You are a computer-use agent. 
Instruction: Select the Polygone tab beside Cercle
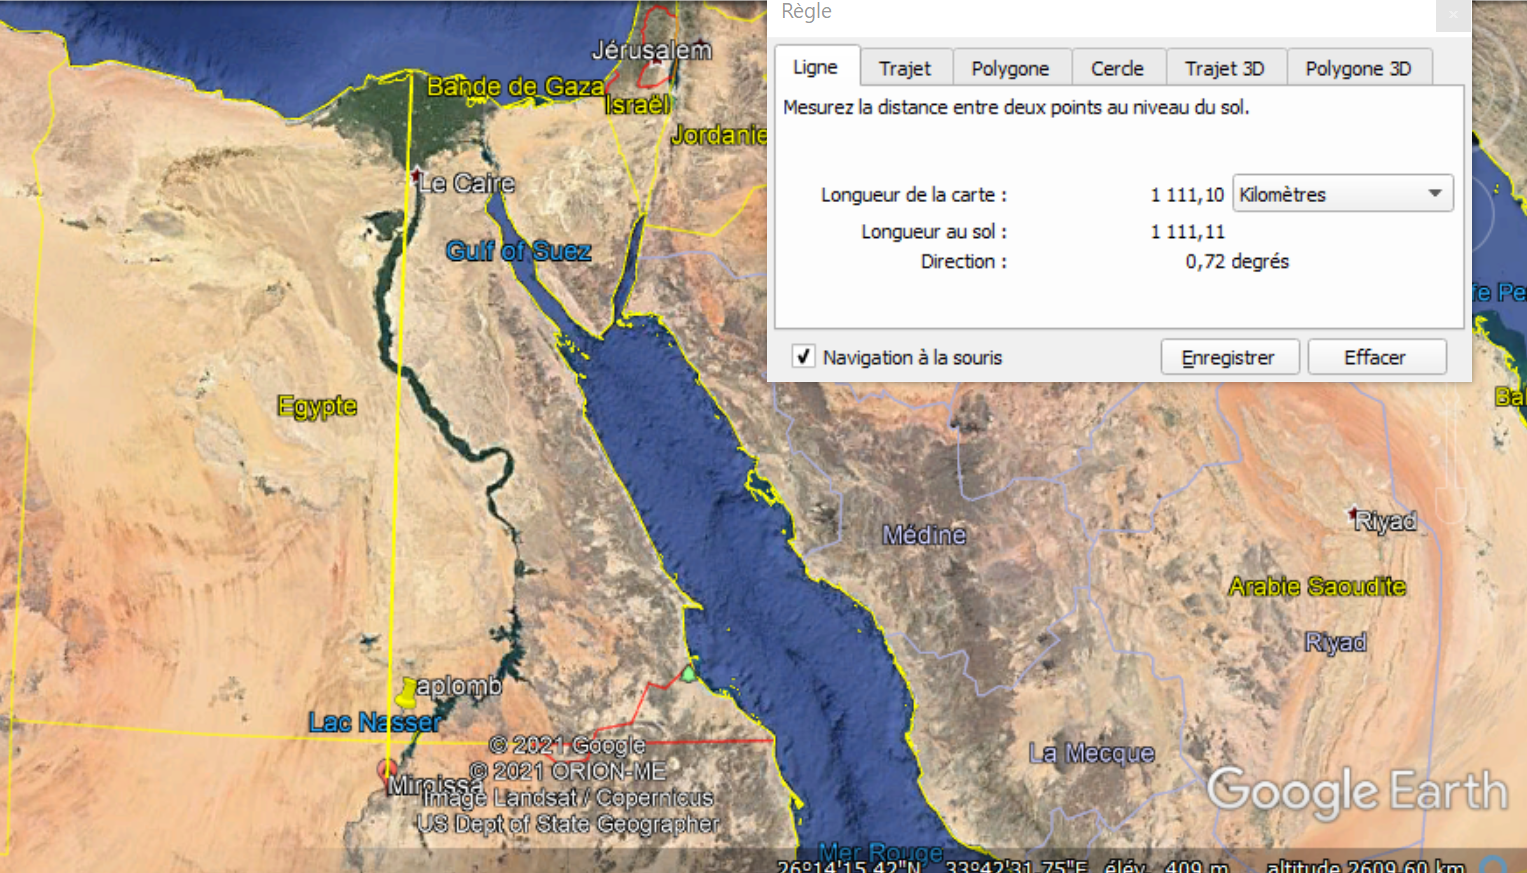1010,69
